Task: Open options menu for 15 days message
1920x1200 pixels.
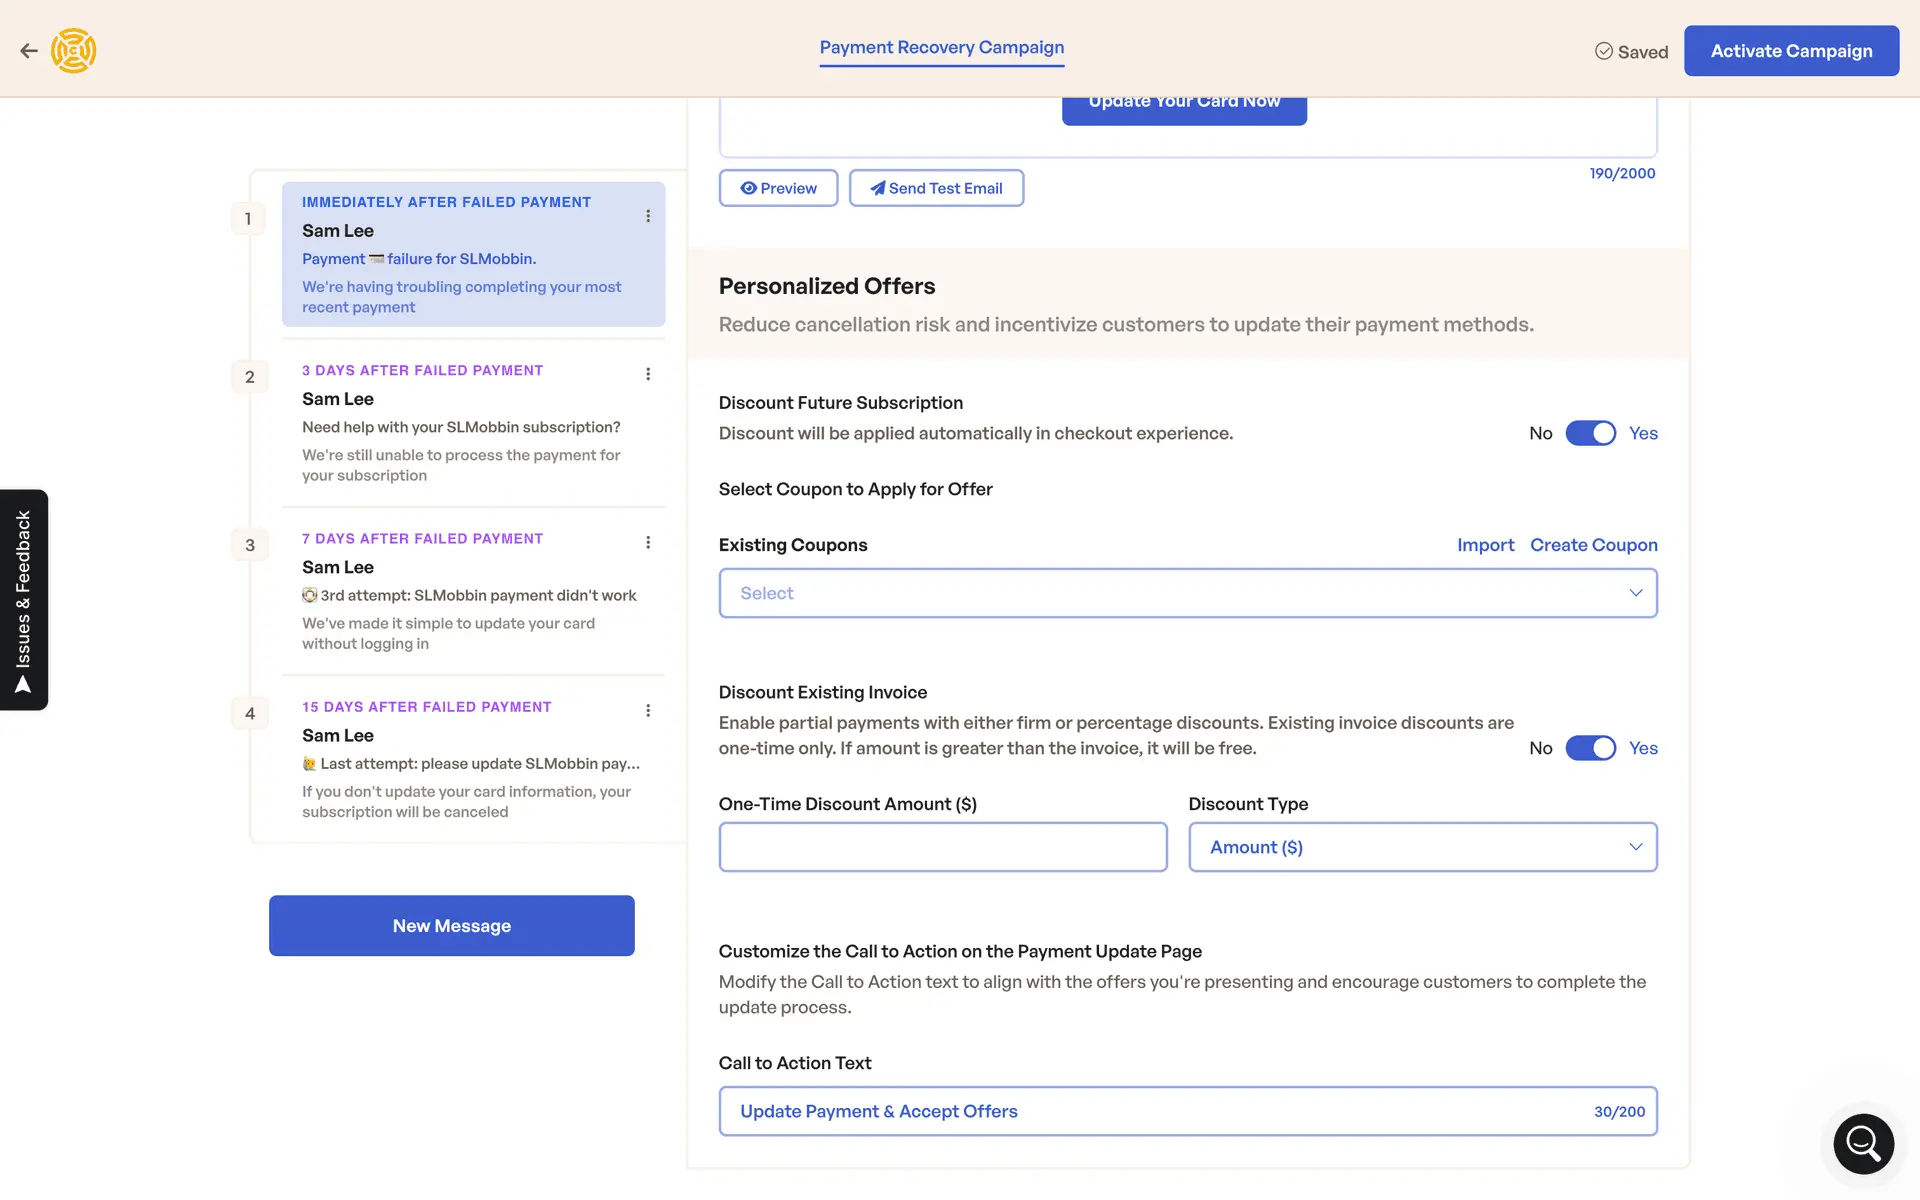Action: click(x=648, y=710)
